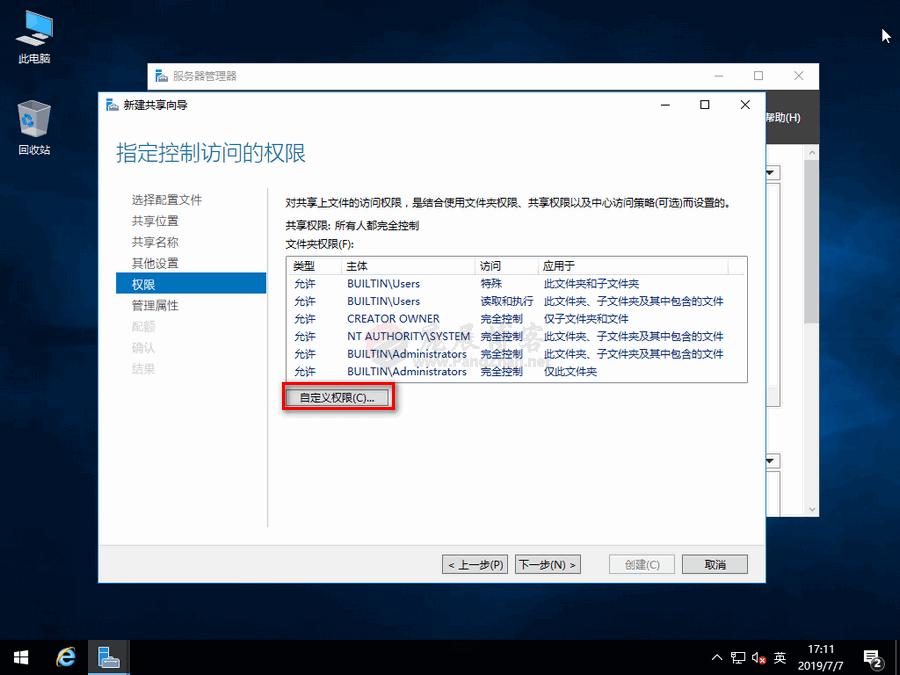Click the 新建共享向导 wizard icon

coord(112,104)
